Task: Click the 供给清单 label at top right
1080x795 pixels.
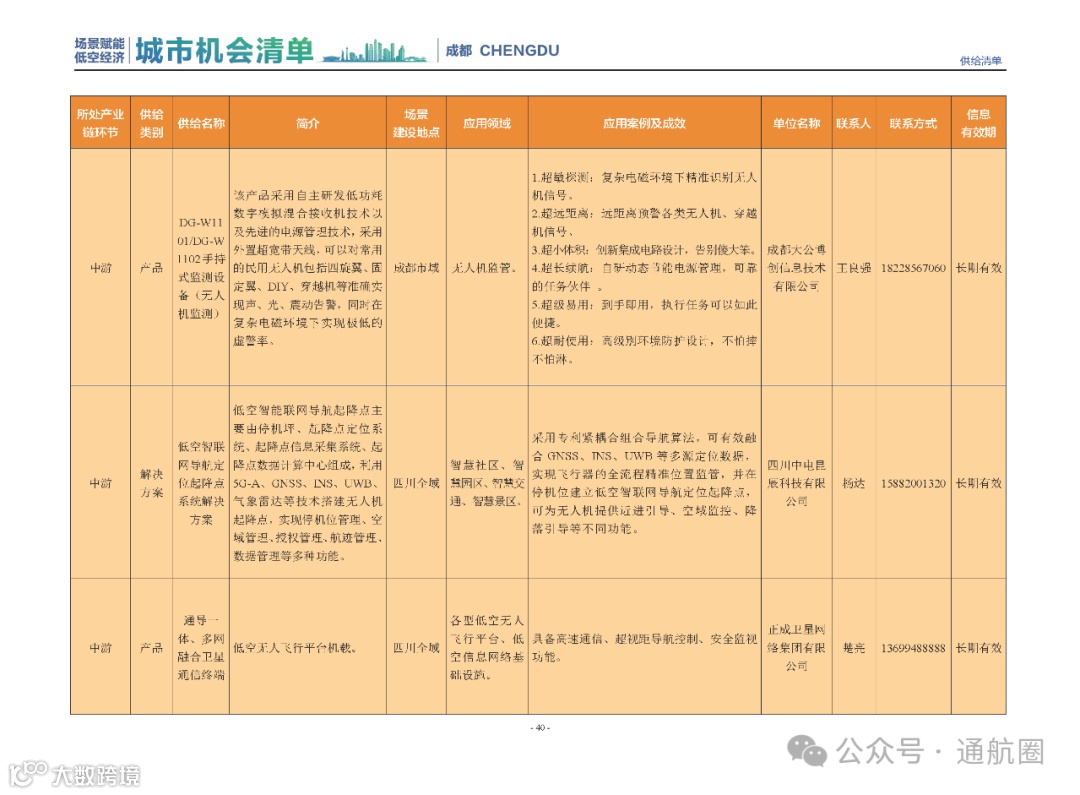Action: pos(981,61)
